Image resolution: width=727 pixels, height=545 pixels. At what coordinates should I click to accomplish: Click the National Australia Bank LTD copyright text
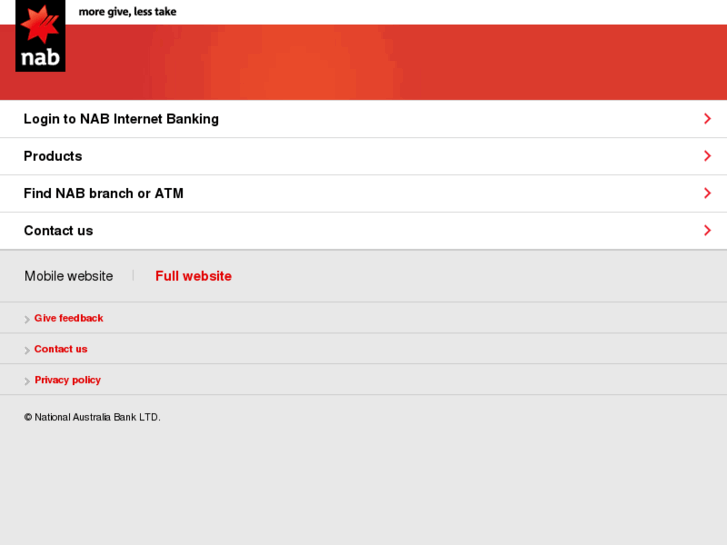(x=92, y=417)
